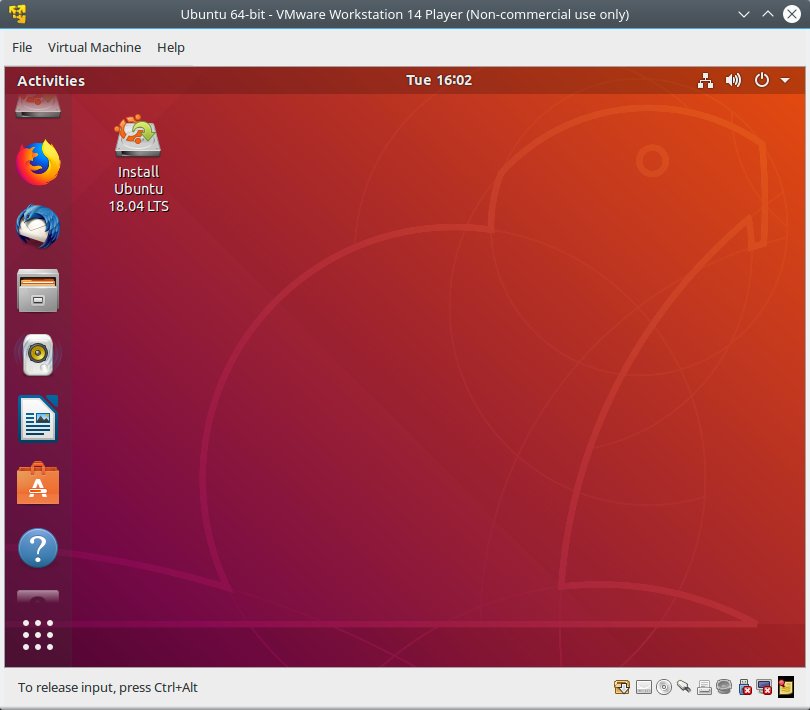Click the disconnected USB device status icon

pos(746,687)
